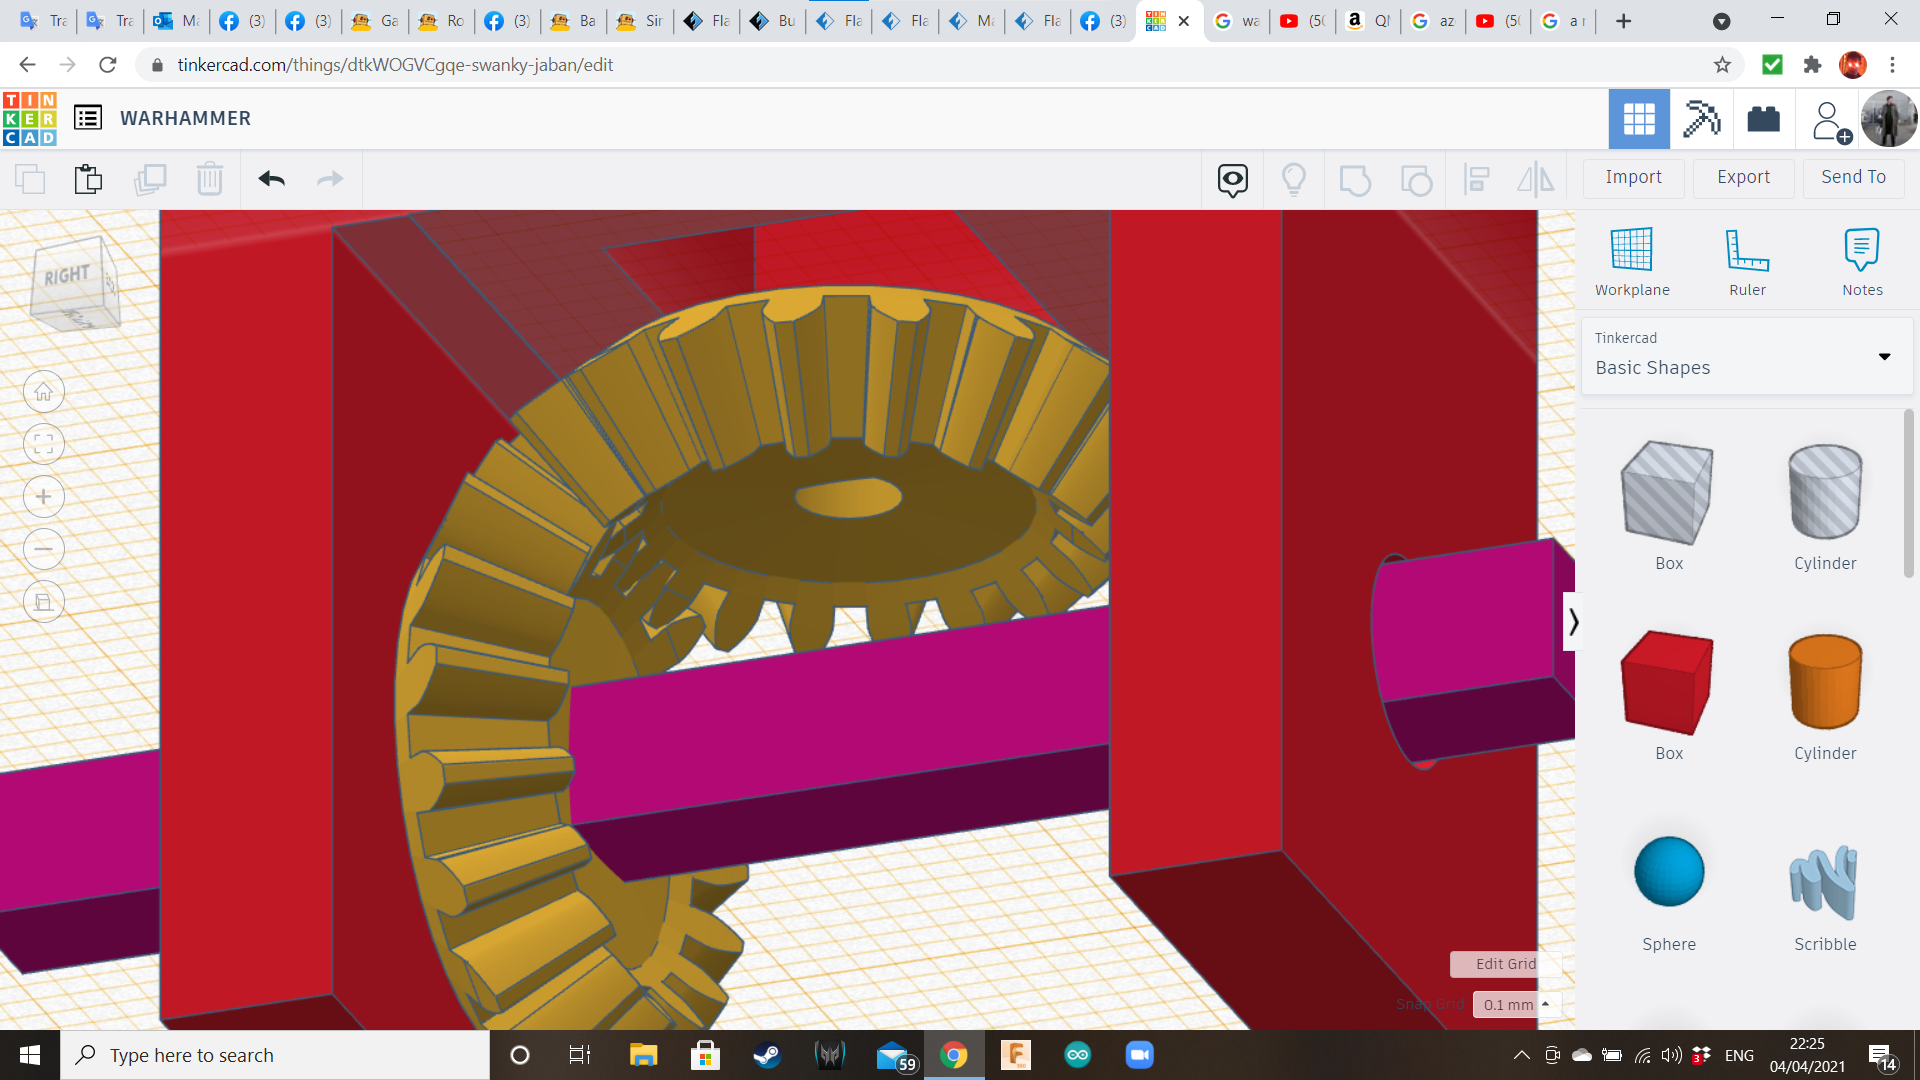Open the Export menu
This screenshot has height=1080, width=1920.
[x=1743, y=177]
